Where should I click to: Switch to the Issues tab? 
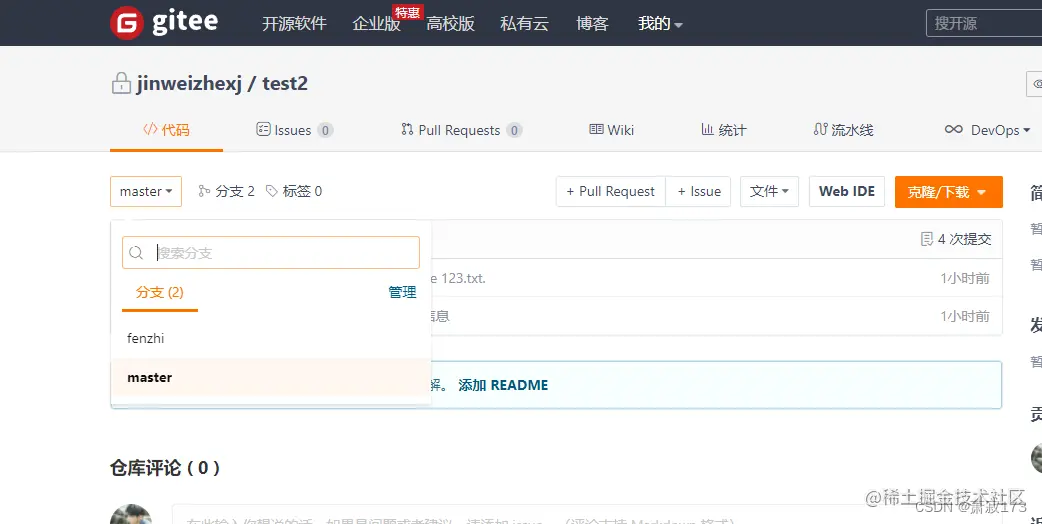[x=294, y=130]
